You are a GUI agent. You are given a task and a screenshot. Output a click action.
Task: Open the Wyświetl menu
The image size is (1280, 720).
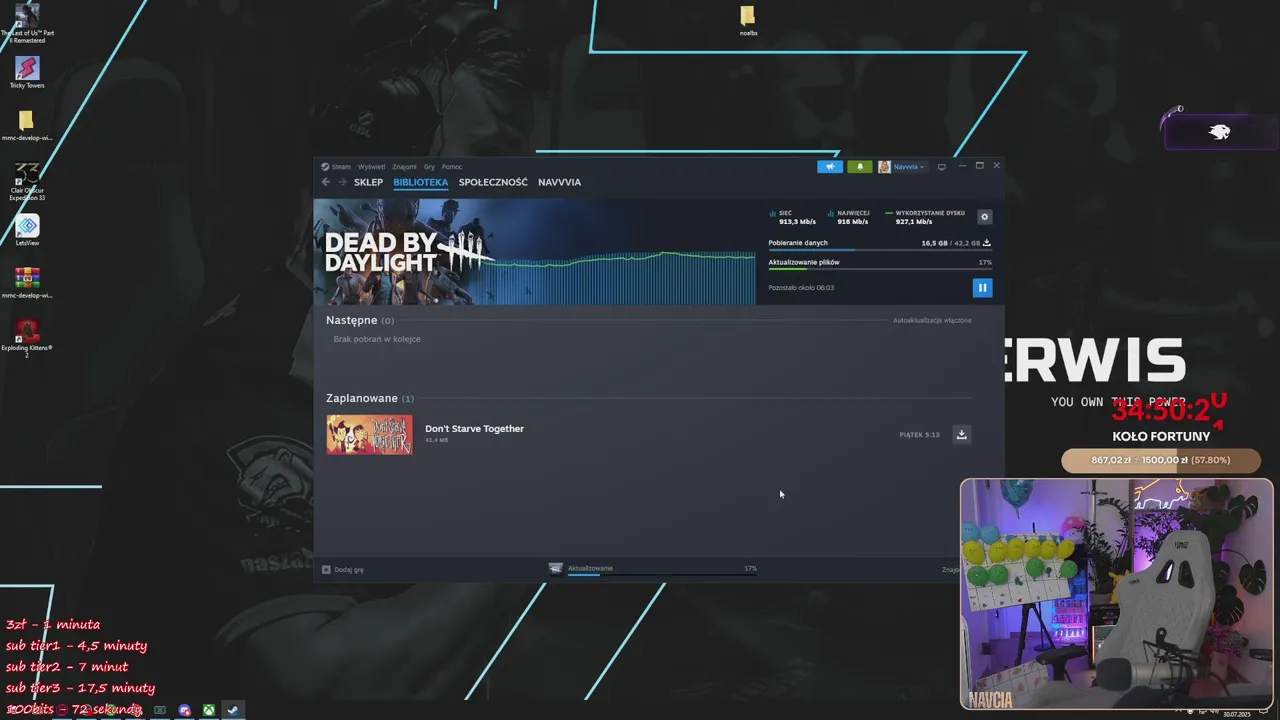pyautogui.click(x=371, y=167)
